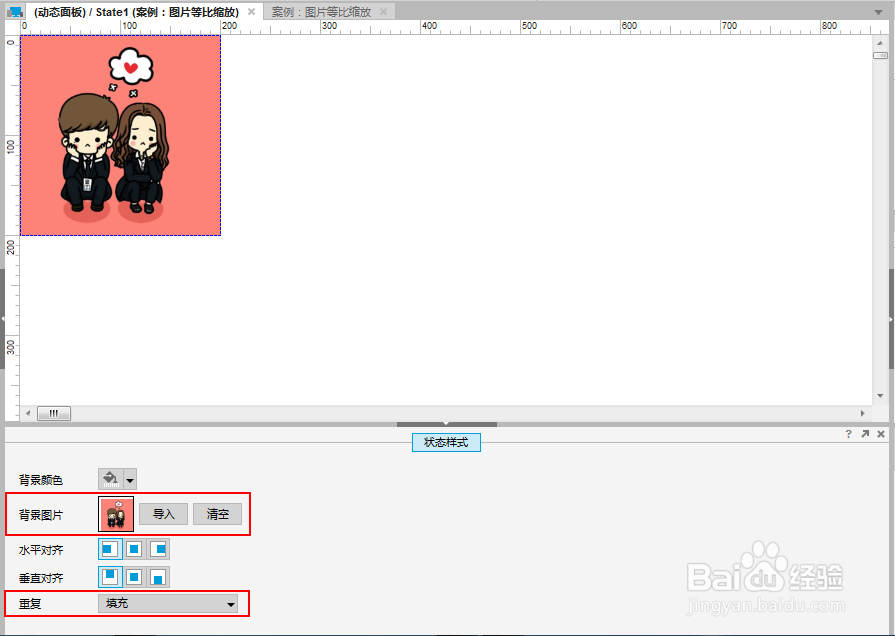Image resolution: width=895 pixels, height=636 pixels.
Task: Set vertical alignment to bottom
Action: coord(158,577)
